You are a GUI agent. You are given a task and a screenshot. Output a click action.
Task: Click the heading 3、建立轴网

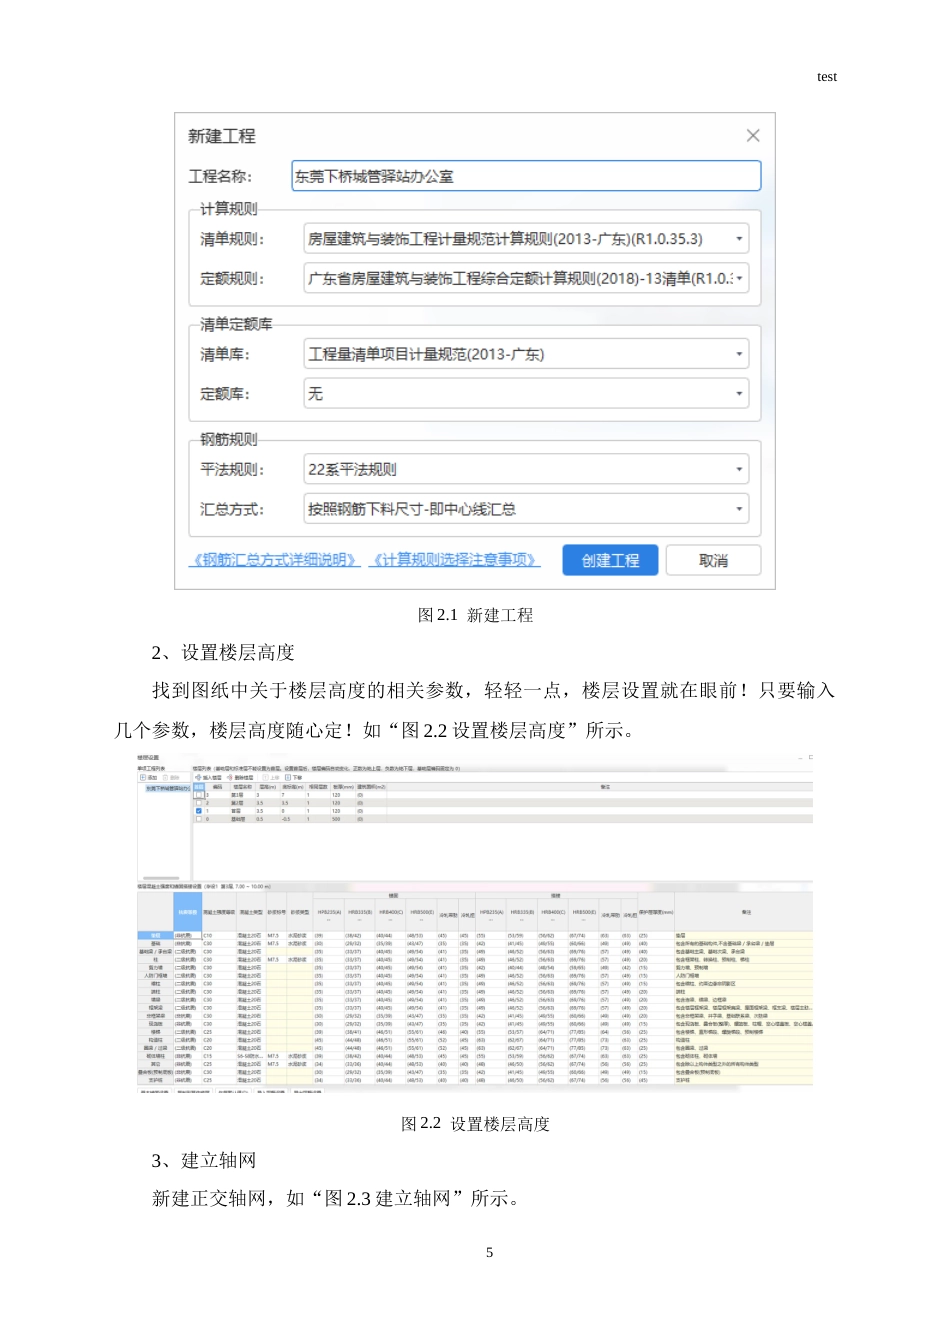204,1160
